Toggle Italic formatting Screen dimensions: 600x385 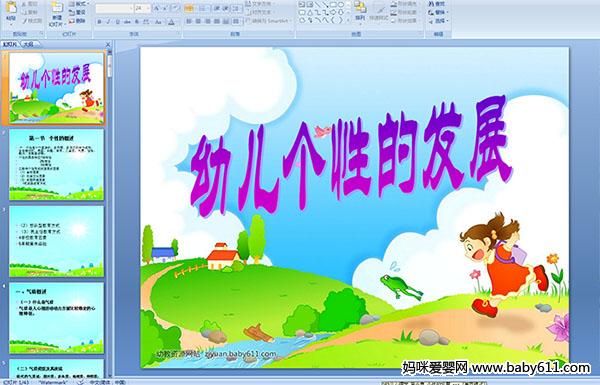[x=108, y=22]
